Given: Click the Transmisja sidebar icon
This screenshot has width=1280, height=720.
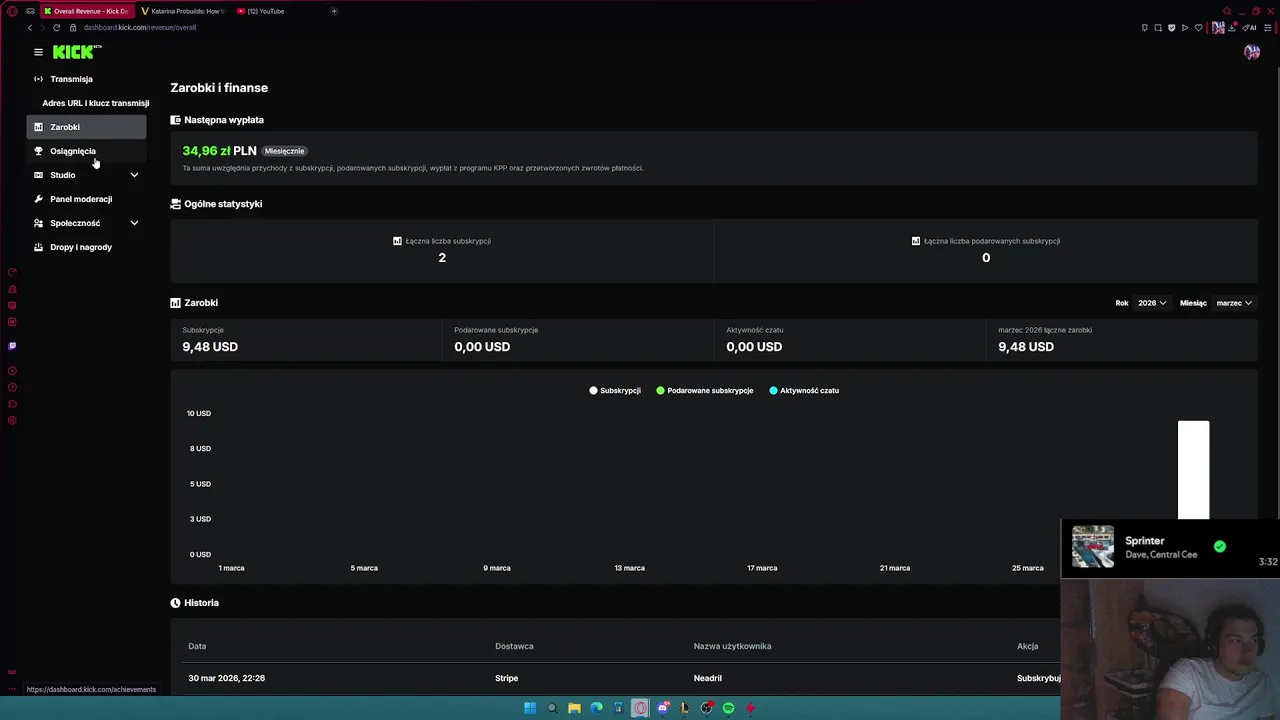Looking at the screenshot, I should click(38, 79).
